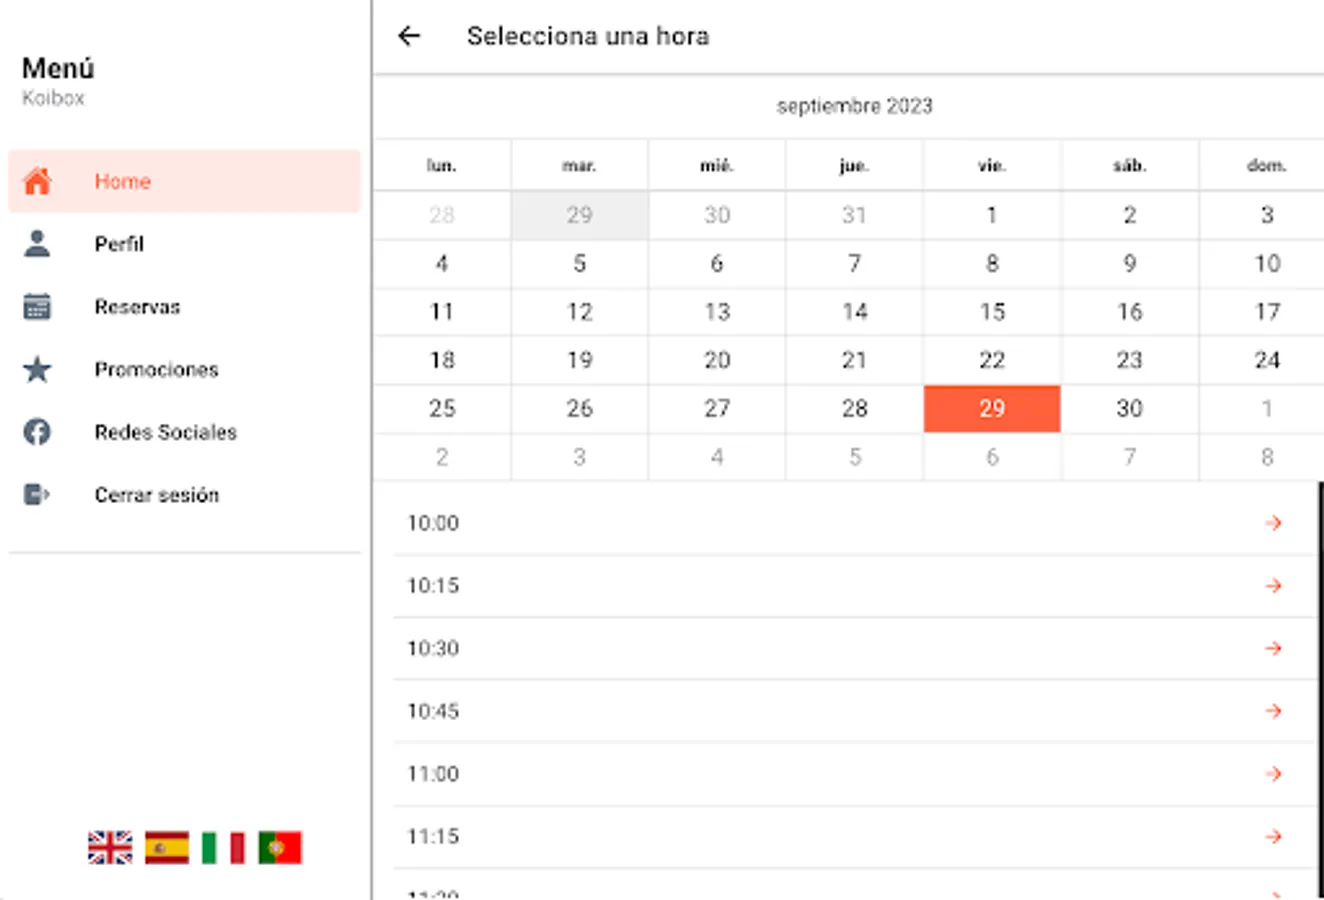
Task: Click the back arrow icon
Action: click(409, 36)
